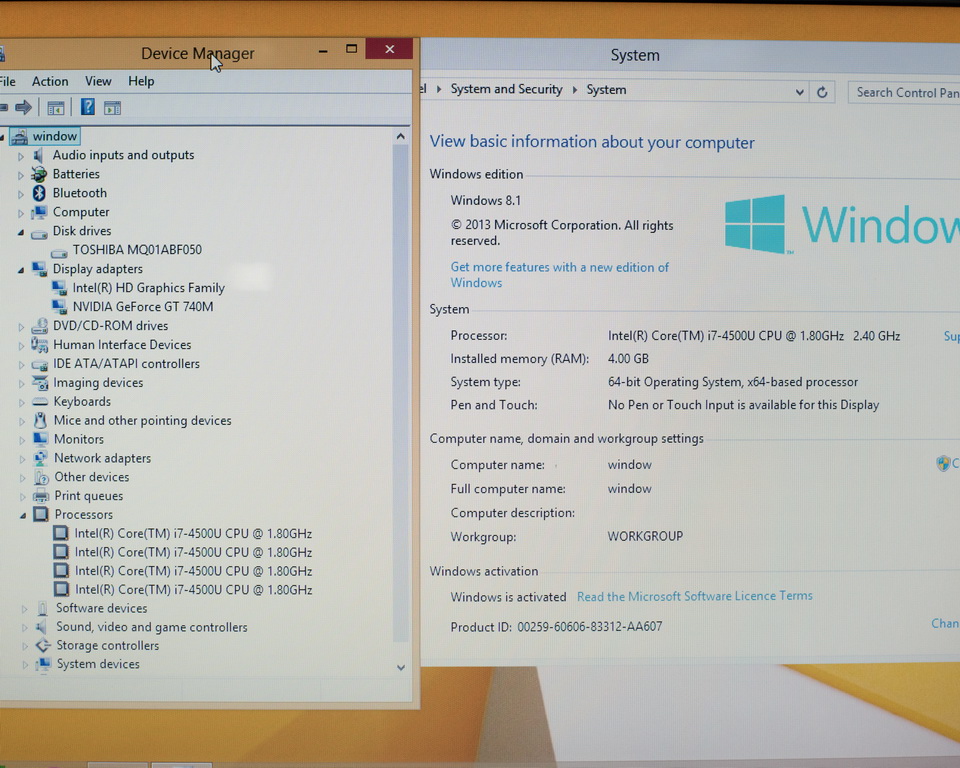Click the Action pane toolbar icon next to Help
The image size is (960, 768).
coord(112,108)
